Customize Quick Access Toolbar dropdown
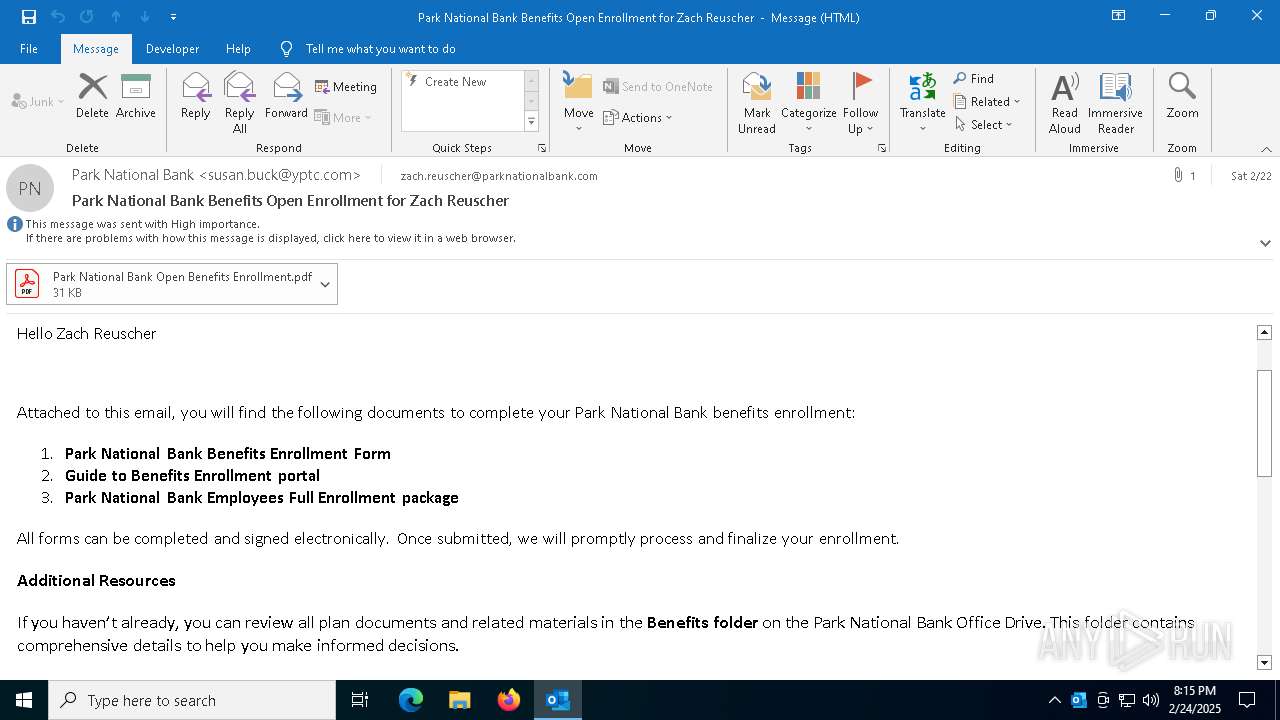Image resolution: width=1280 pixels, height=720 pixels. pos(173,17)
